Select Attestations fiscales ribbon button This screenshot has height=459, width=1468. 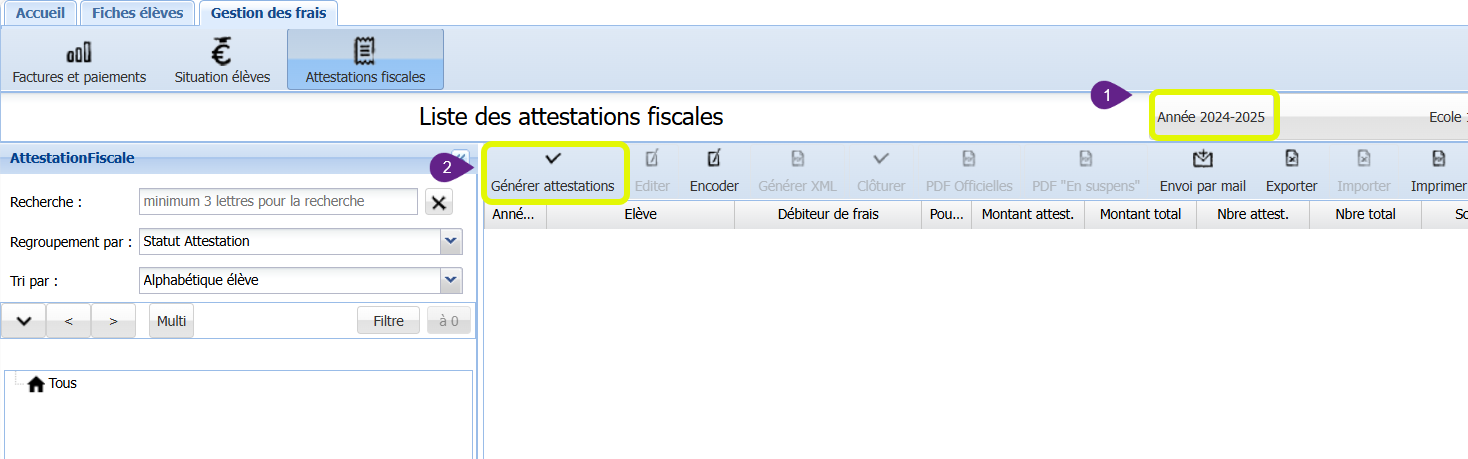[365, 62]
